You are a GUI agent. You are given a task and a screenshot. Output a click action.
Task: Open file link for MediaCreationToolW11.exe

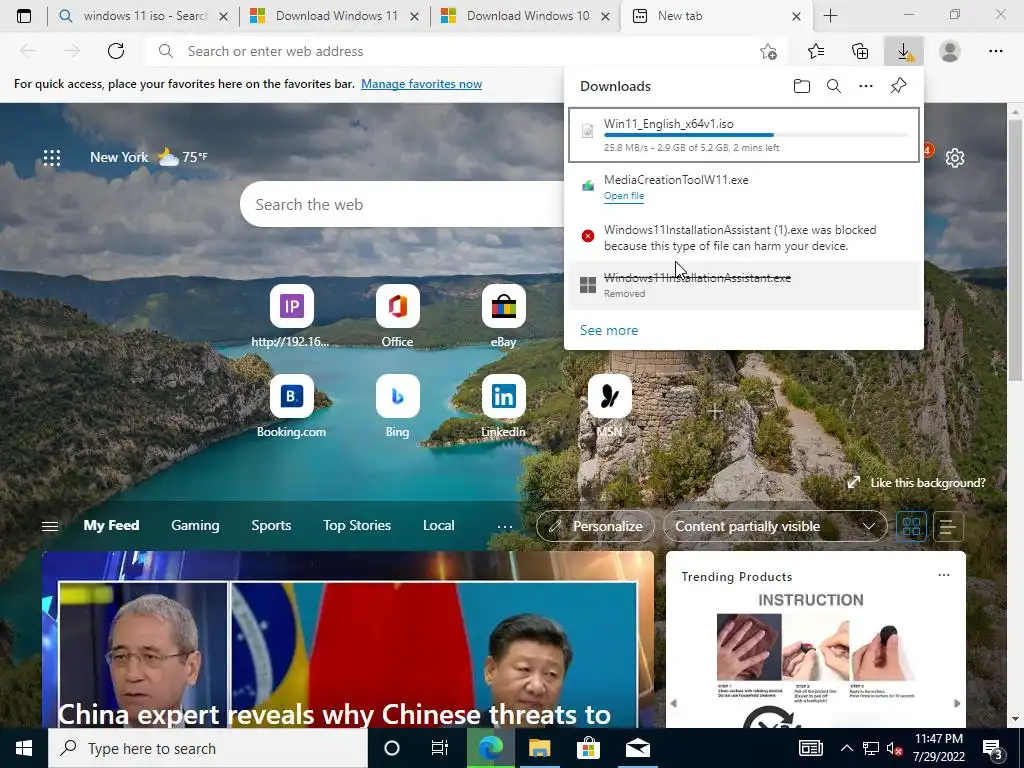click(x=624, y=196)
